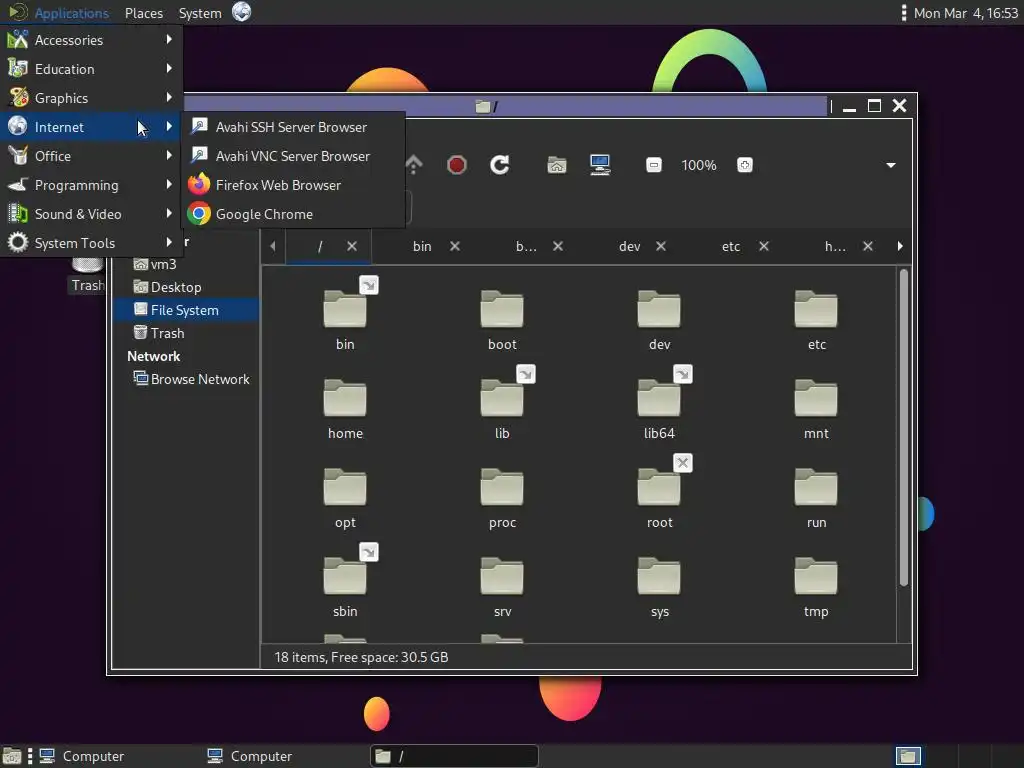Open Computer location via toolbar monitor icon
Screen dimensions: 1024x768
pyautogui.click(x=600, y=165)
